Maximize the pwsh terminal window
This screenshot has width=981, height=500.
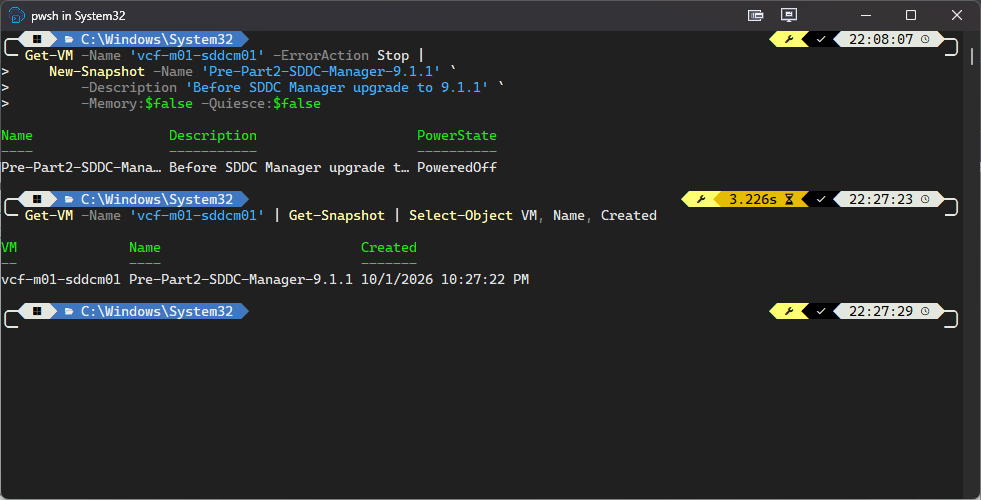click(911, 16)
